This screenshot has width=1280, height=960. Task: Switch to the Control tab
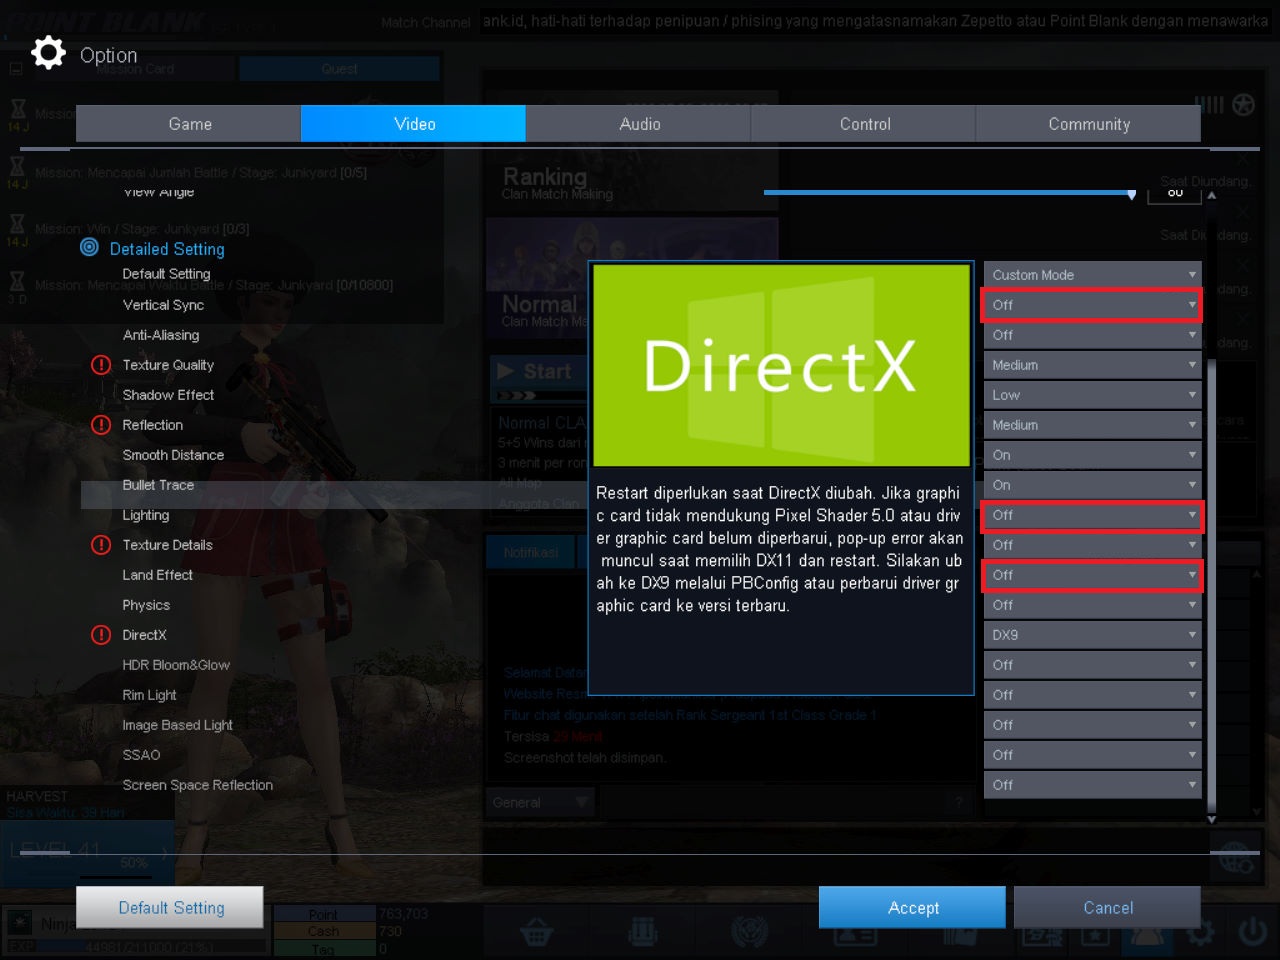(864, 124)
